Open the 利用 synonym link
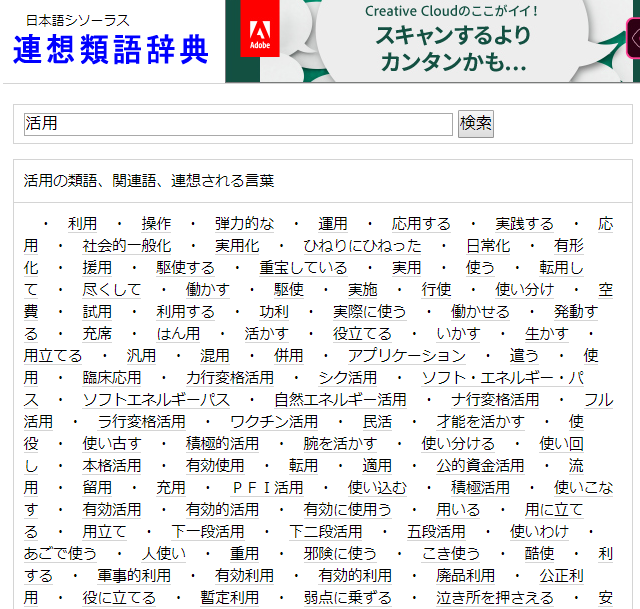Screen dimensions: 640x609 [x=82, y=224]
